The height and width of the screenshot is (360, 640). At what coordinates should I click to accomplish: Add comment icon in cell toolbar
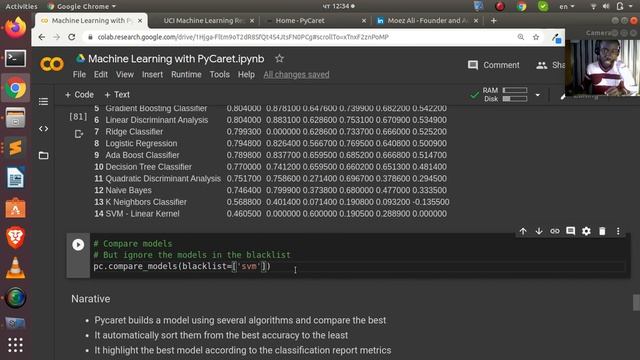570,231
